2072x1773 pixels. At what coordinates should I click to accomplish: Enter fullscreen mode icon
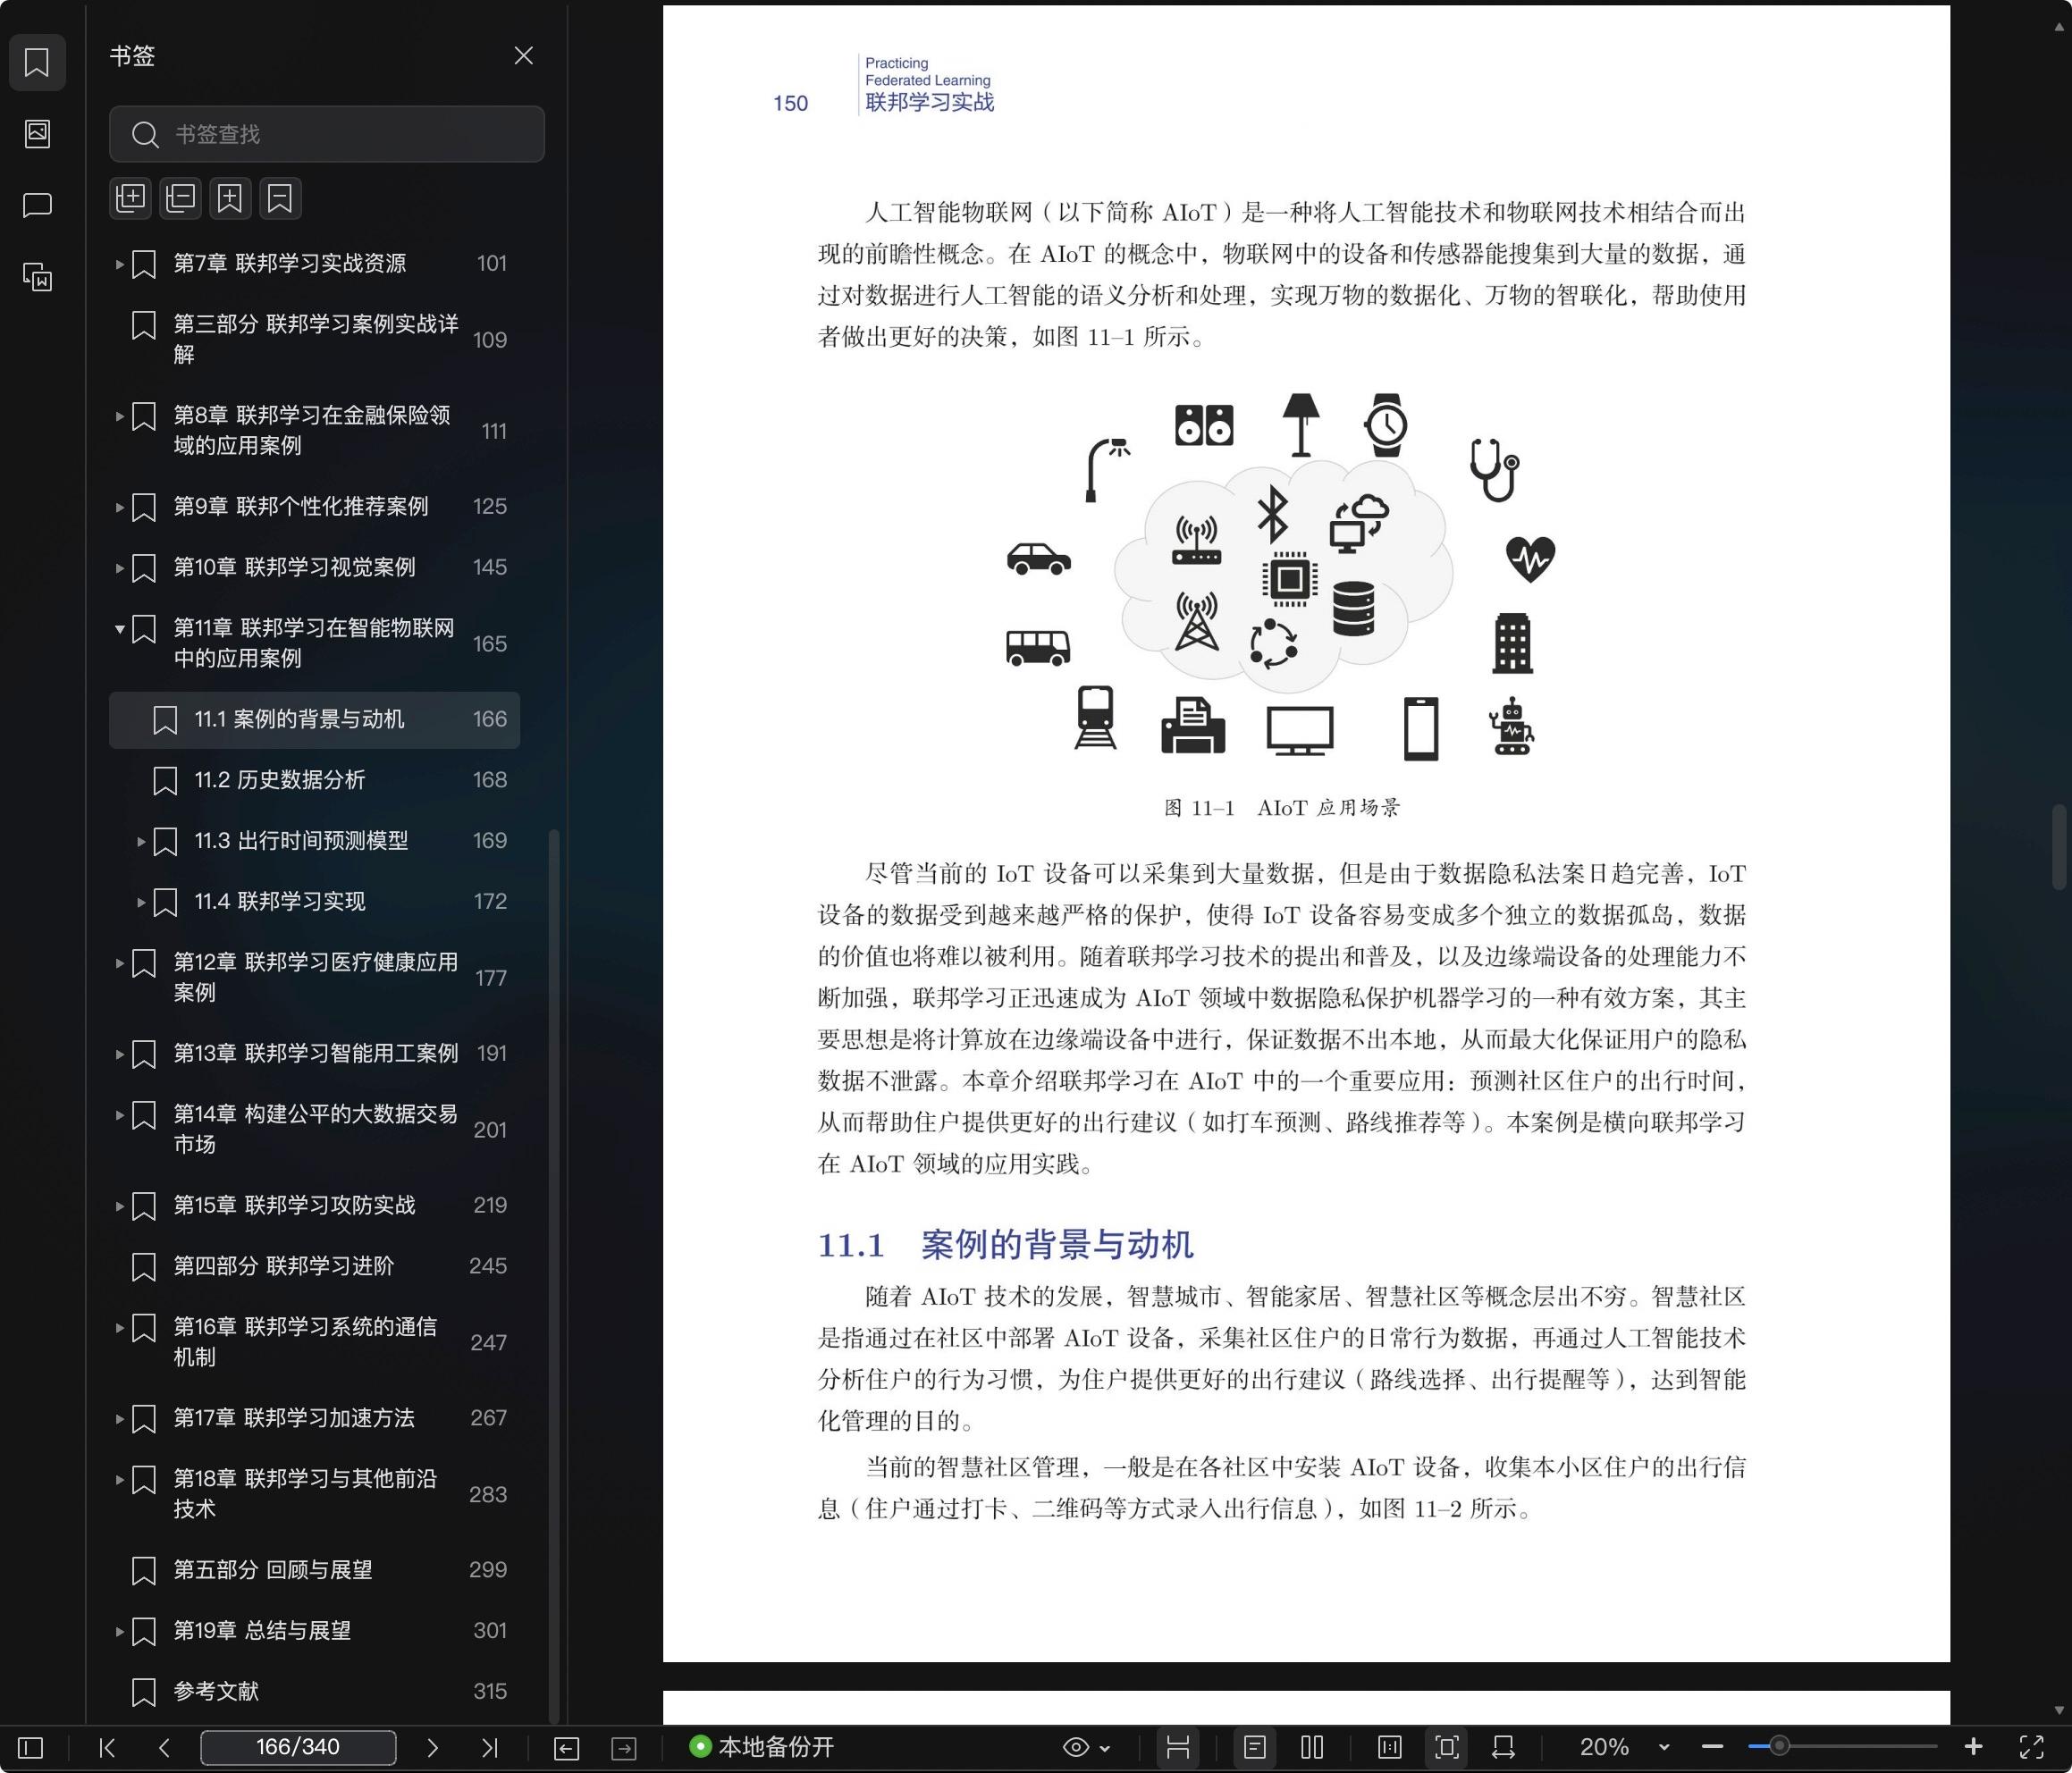[x=2031, y=1747]
